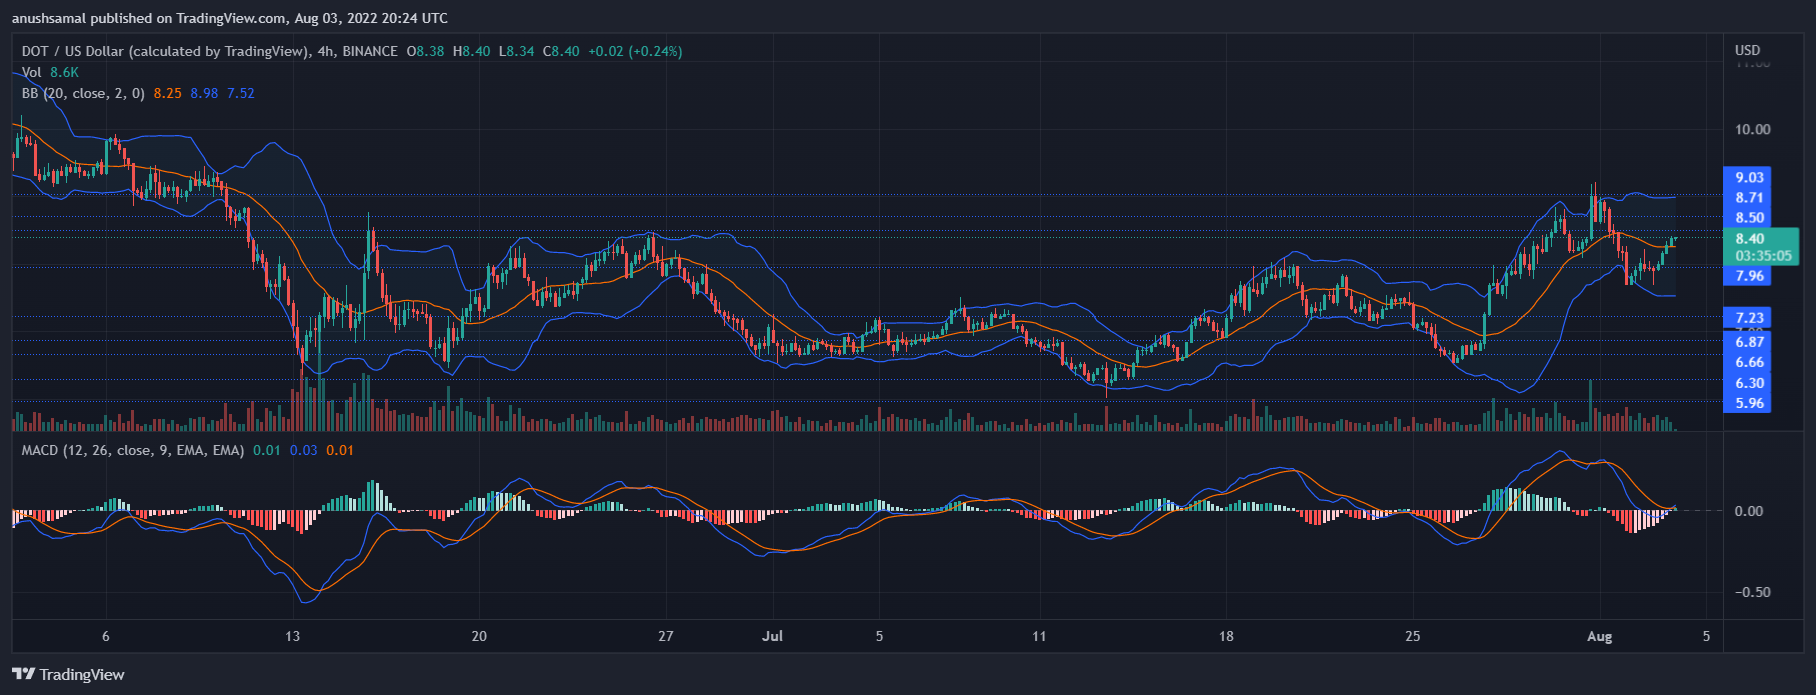1816x695 pixels.
Task: Click the 0.00 MACD axis label
Action: (1748, 511)
